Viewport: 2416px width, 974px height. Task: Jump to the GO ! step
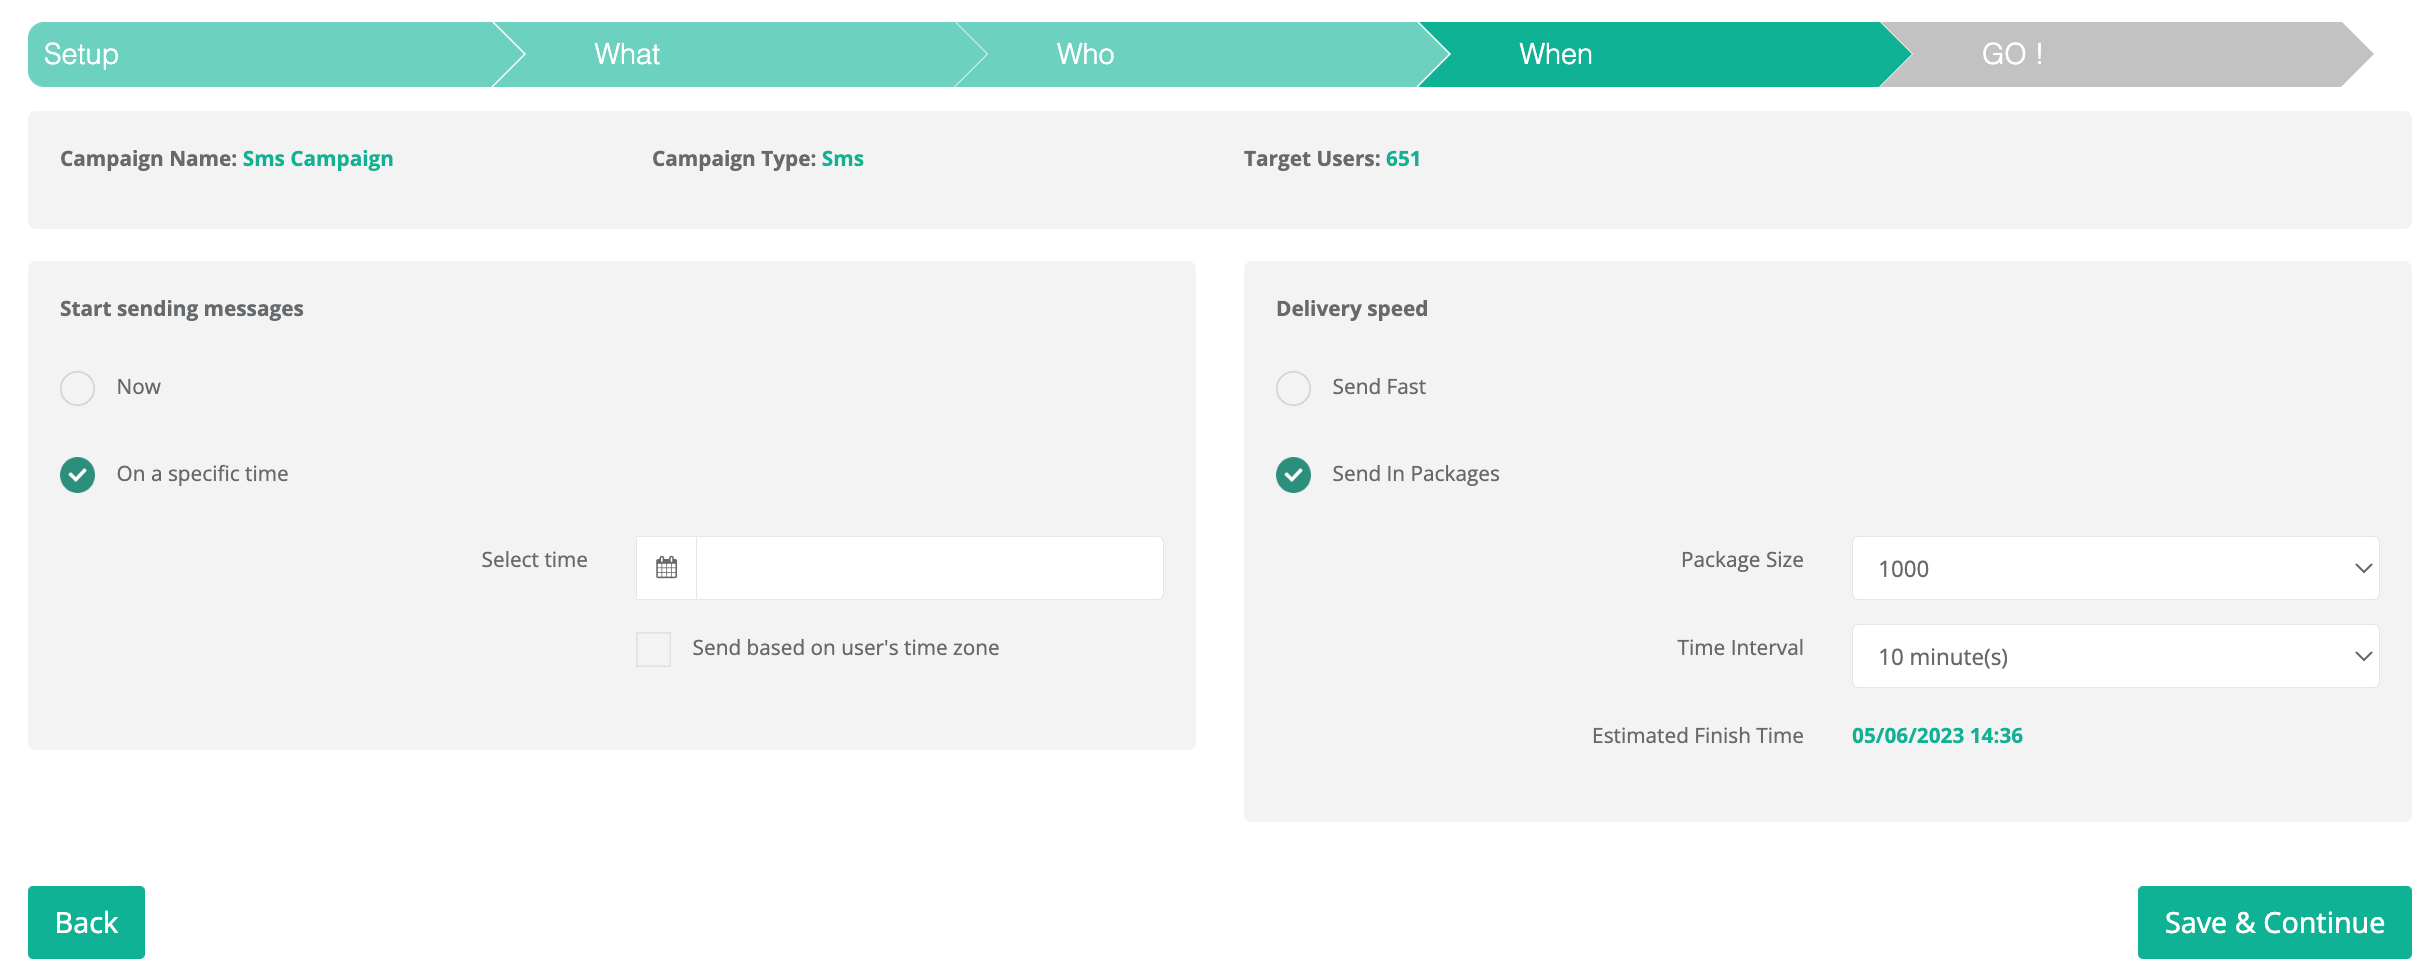(2012, 54)
